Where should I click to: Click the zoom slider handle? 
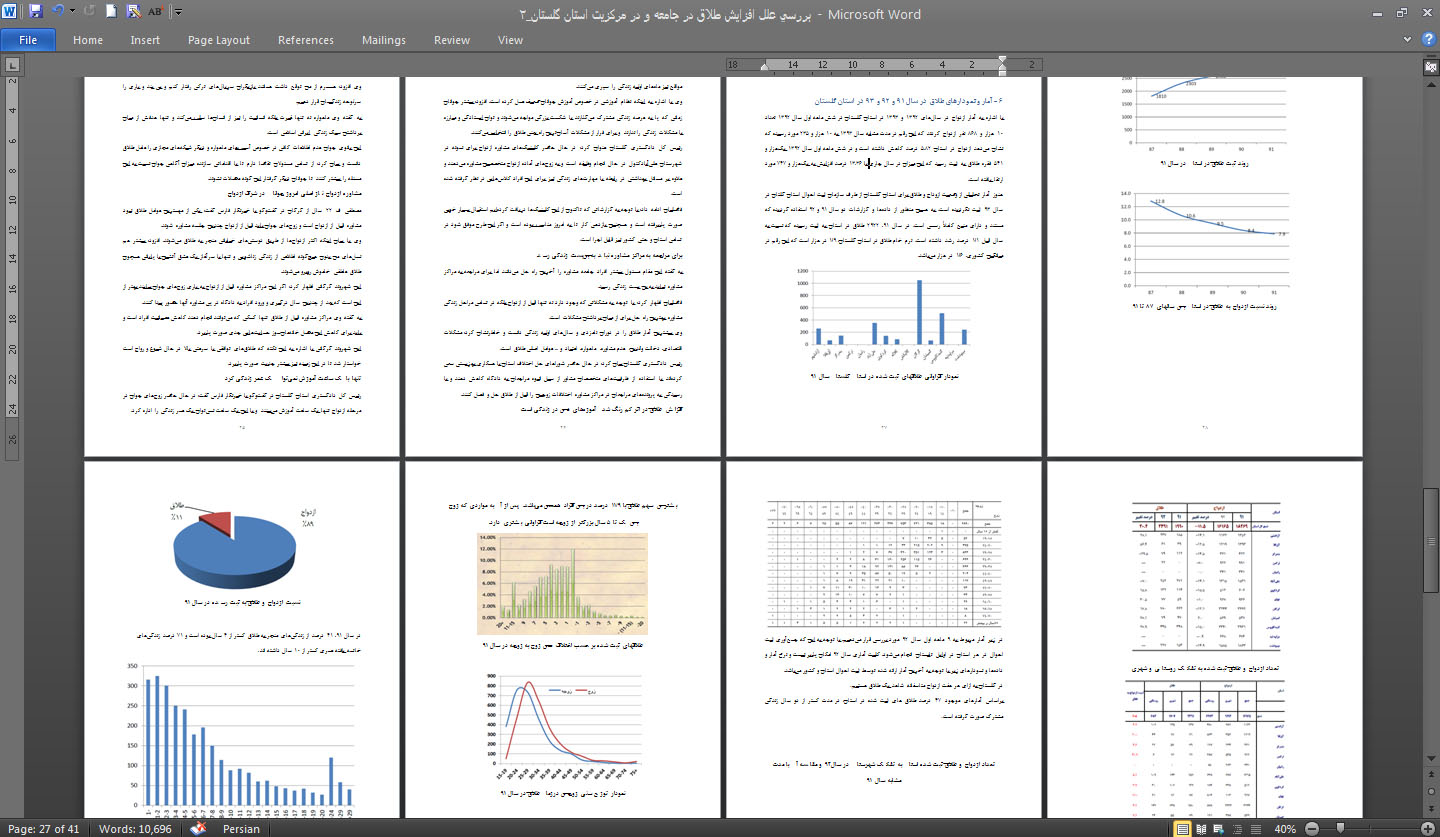pyautogui.click(x=1340, y=829)
